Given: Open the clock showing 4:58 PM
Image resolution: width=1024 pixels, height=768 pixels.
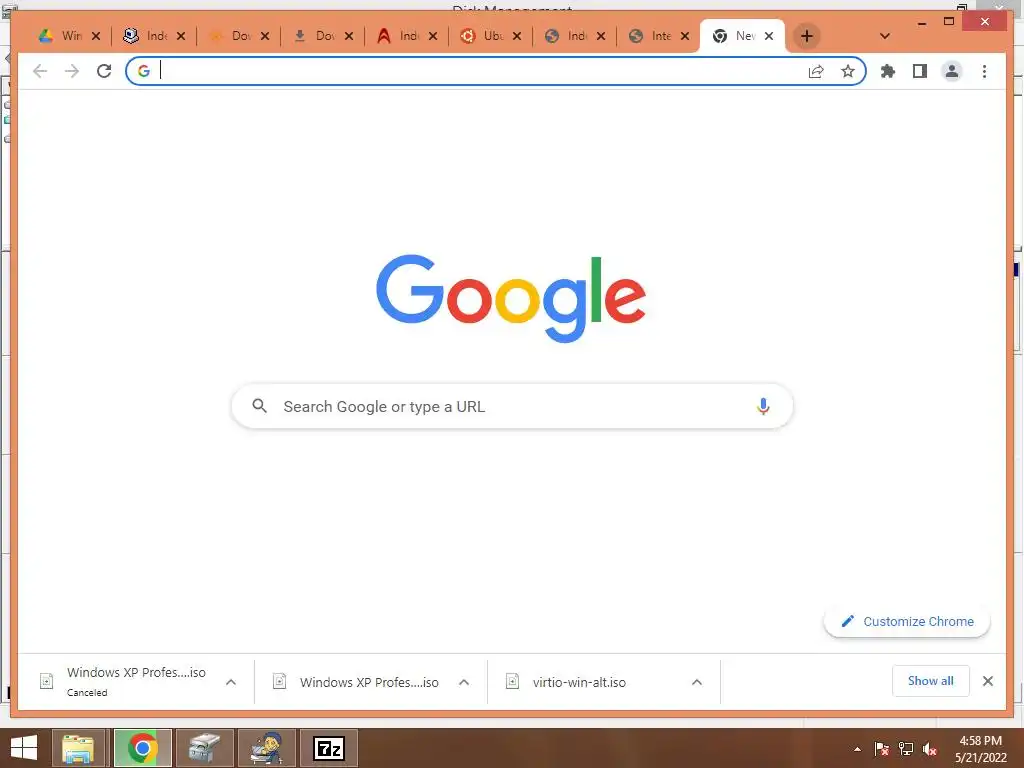Looking at the screenshot, I should point(981,748).
